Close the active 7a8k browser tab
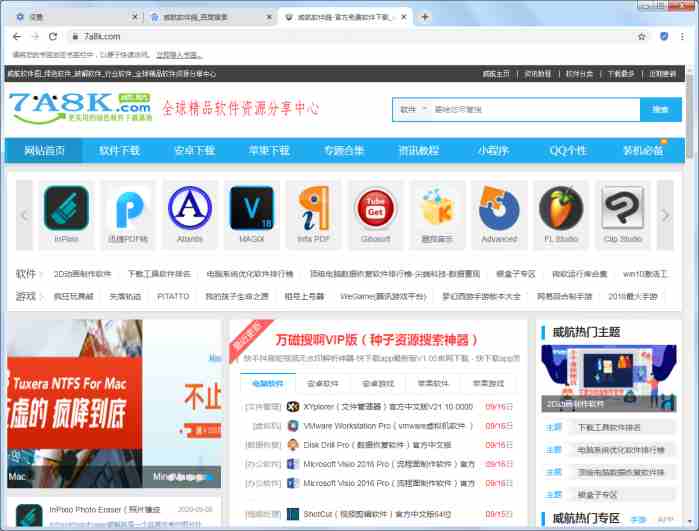Screen dimensions: 699x531 [x=404, y=17]
